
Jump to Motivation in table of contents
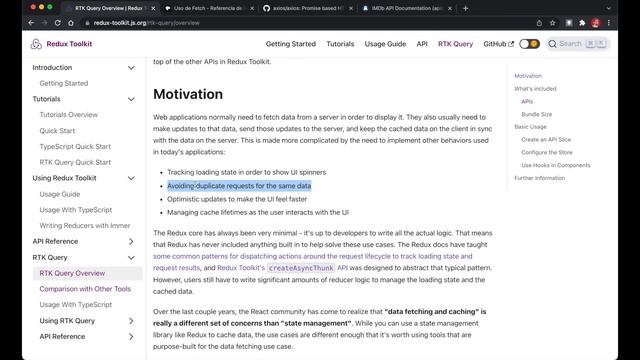pos(528,76)
